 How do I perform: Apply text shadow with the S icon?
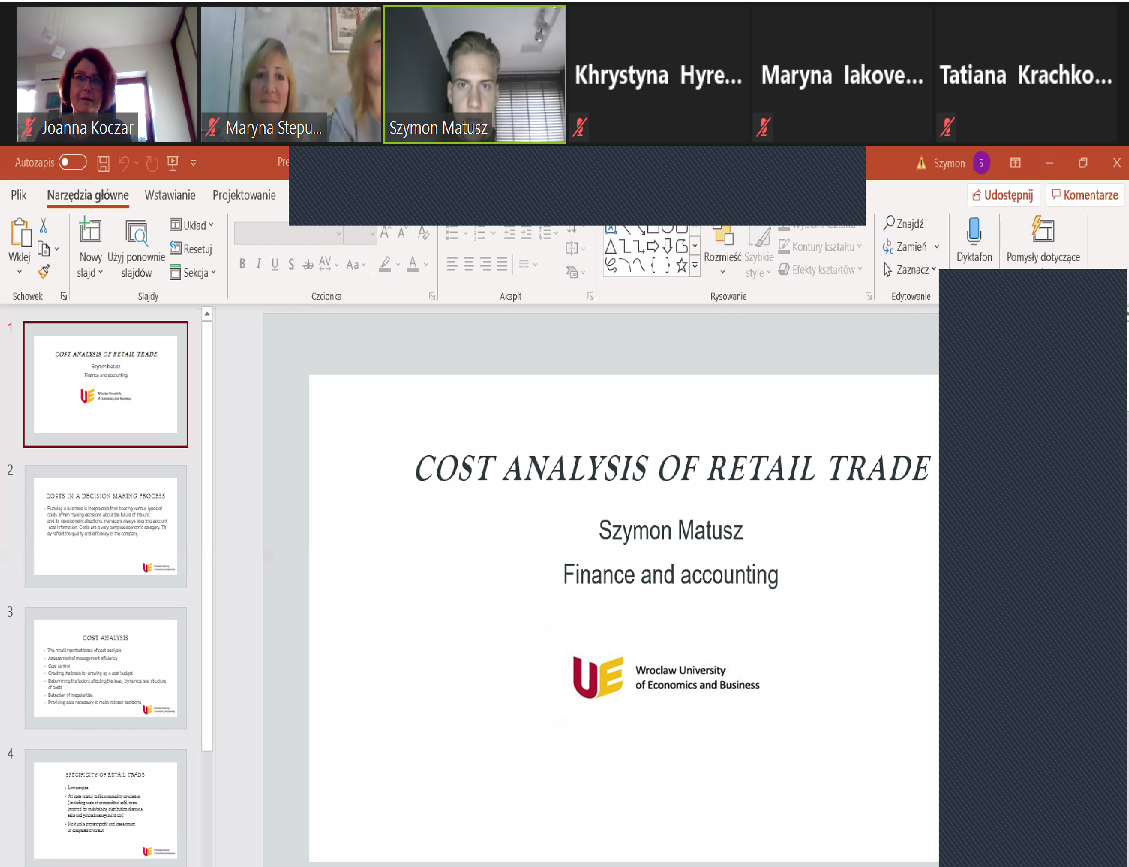pyautogui.click(x=291, y=264)
